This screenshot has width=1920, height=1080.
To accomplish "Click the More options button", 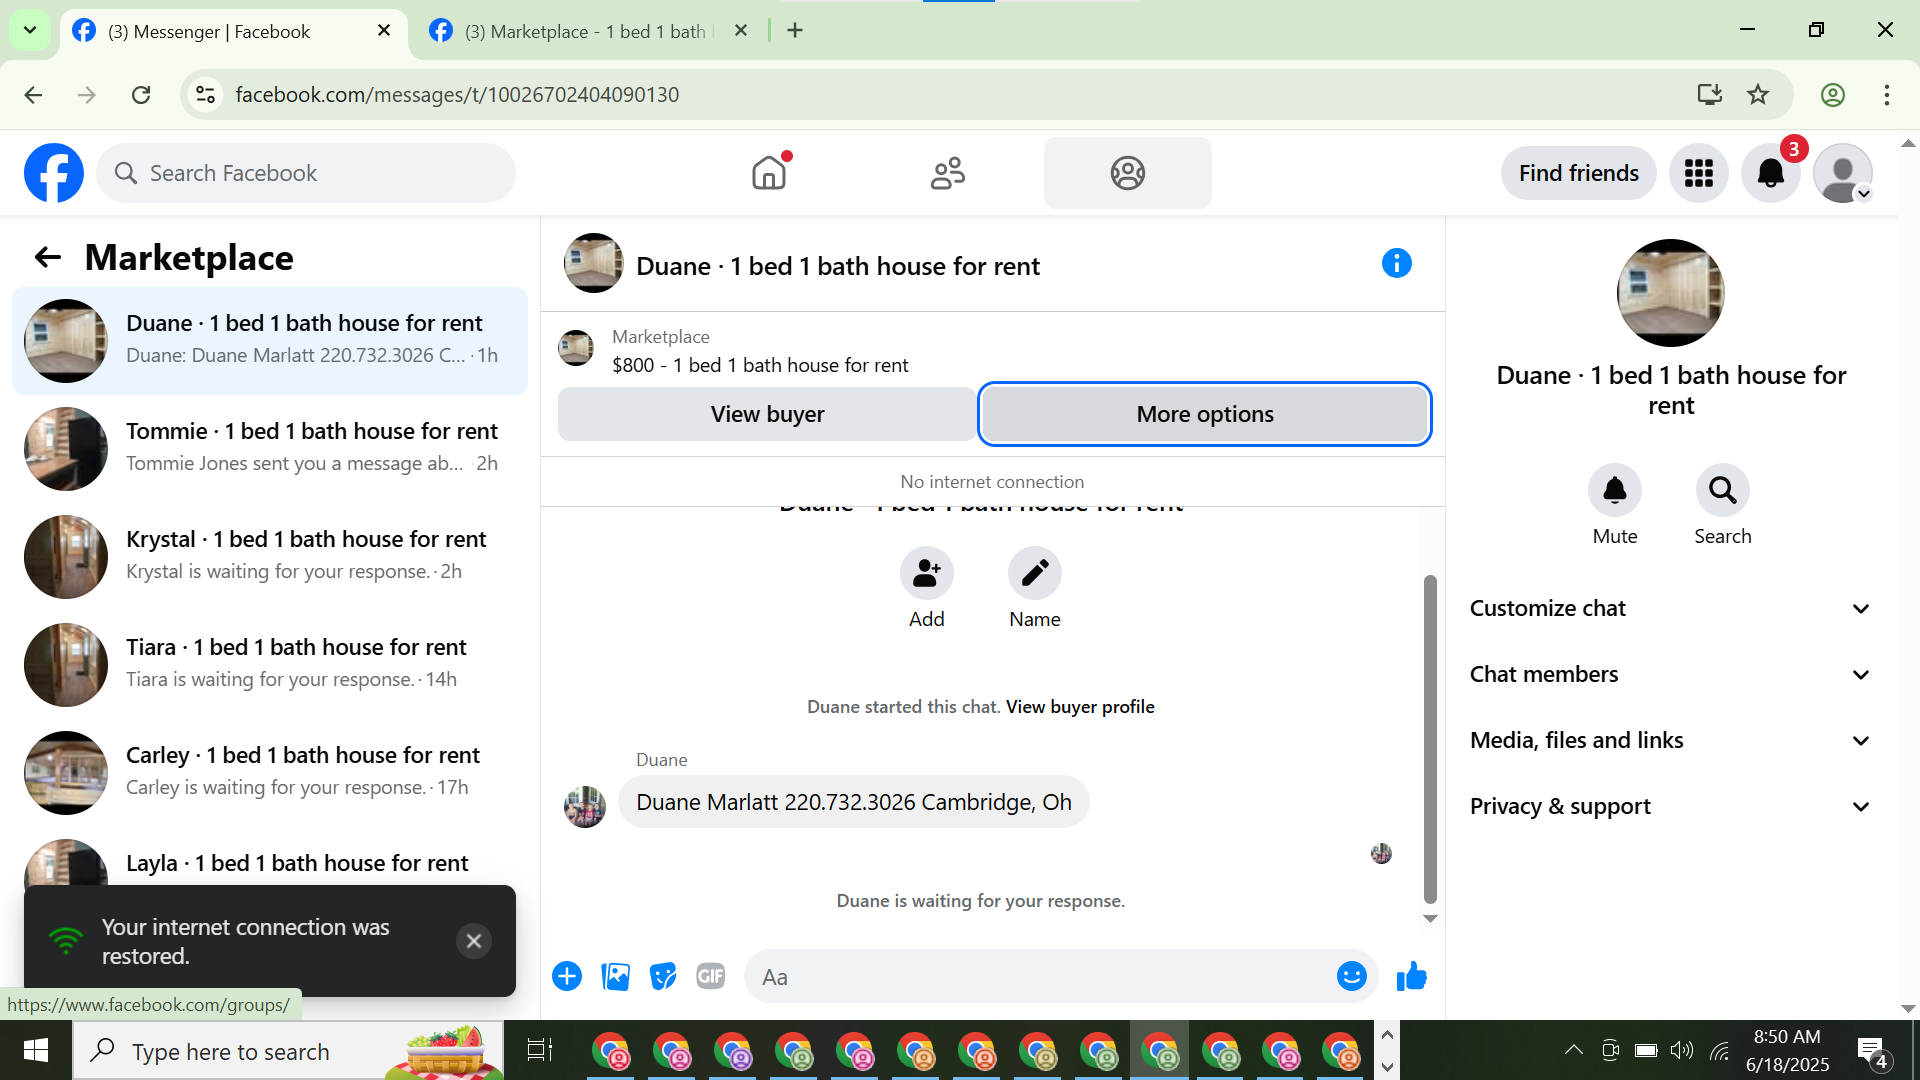I will tap(1205, 414).
